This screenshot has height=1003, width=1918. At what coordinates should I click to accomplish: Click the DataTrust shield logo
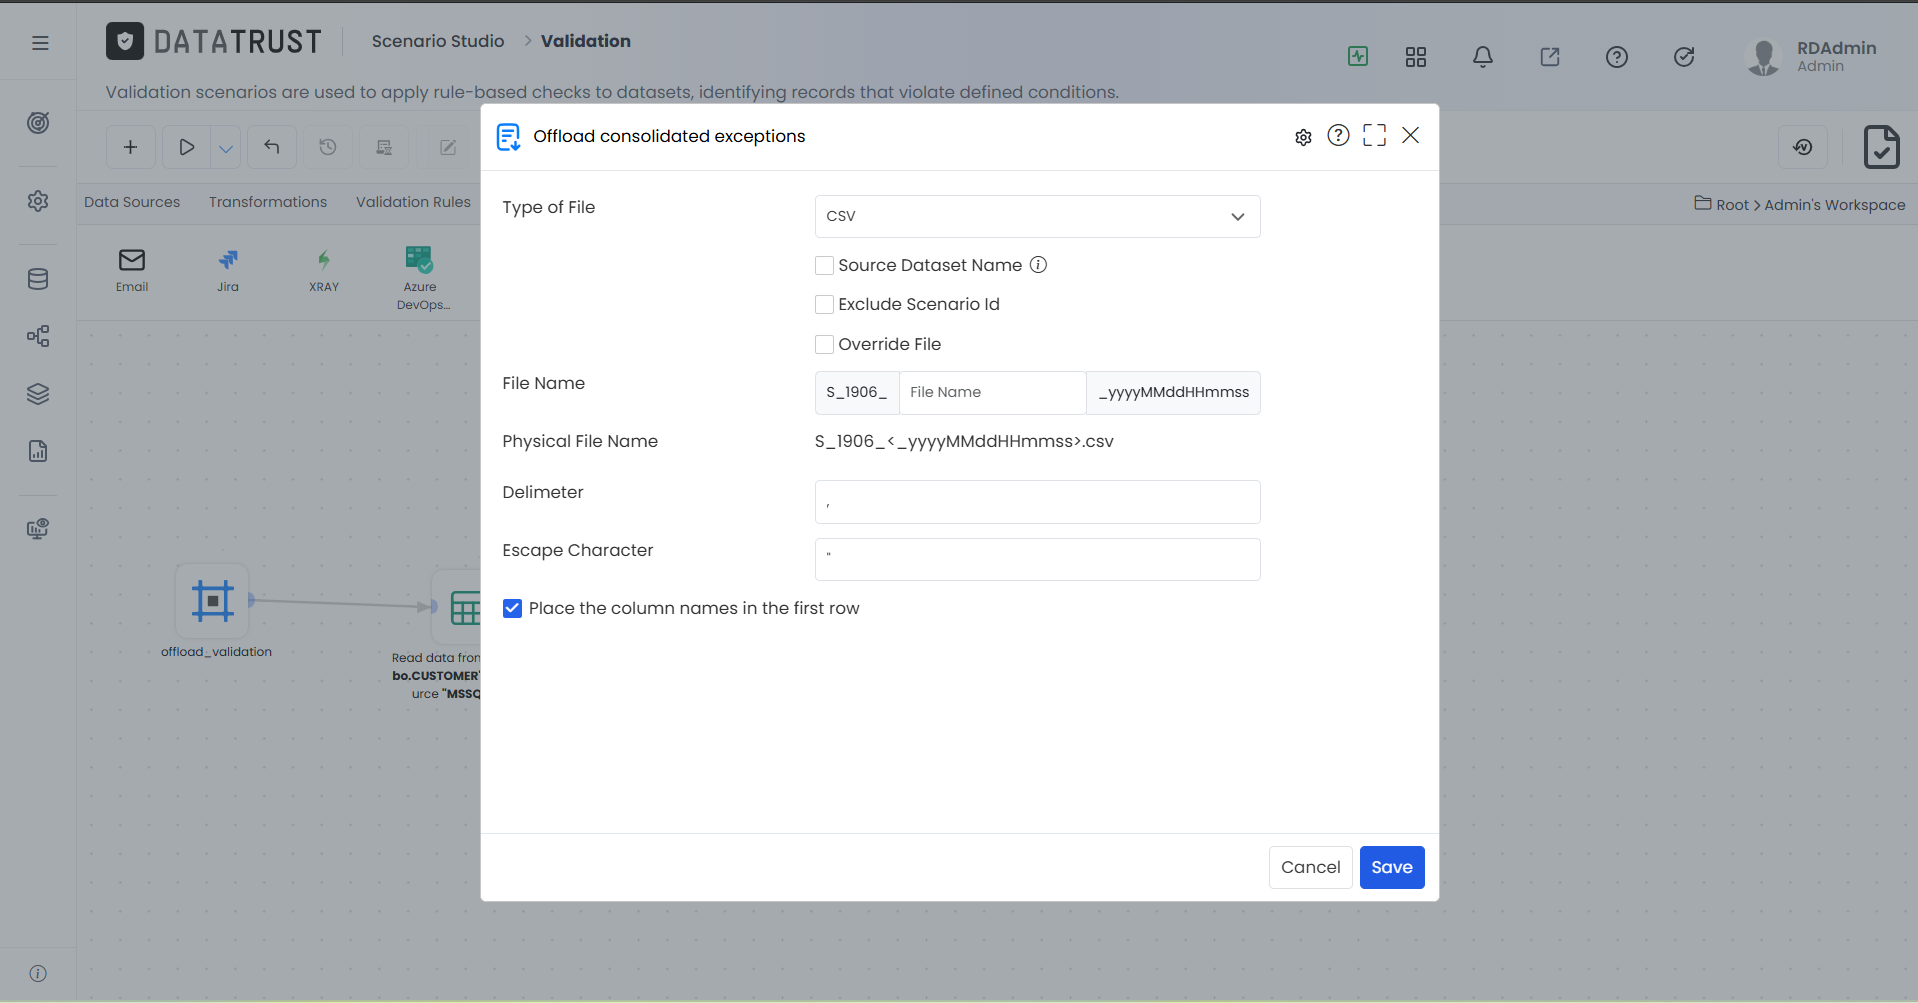click(125, 41)
